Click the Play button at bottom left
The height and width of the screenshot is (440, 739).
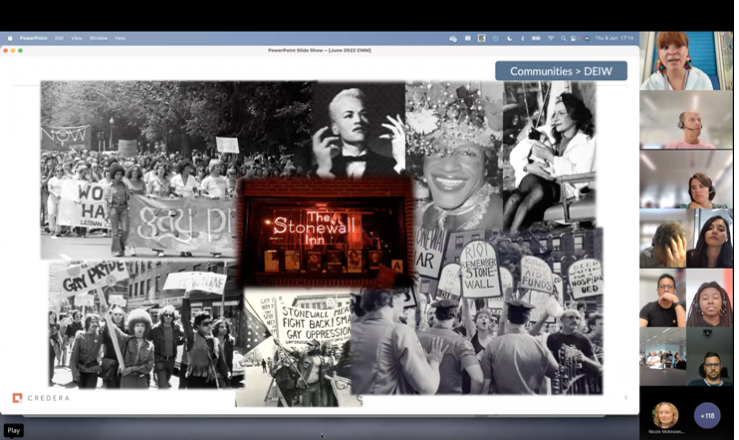pyautogui.click(x=14, y=430)
